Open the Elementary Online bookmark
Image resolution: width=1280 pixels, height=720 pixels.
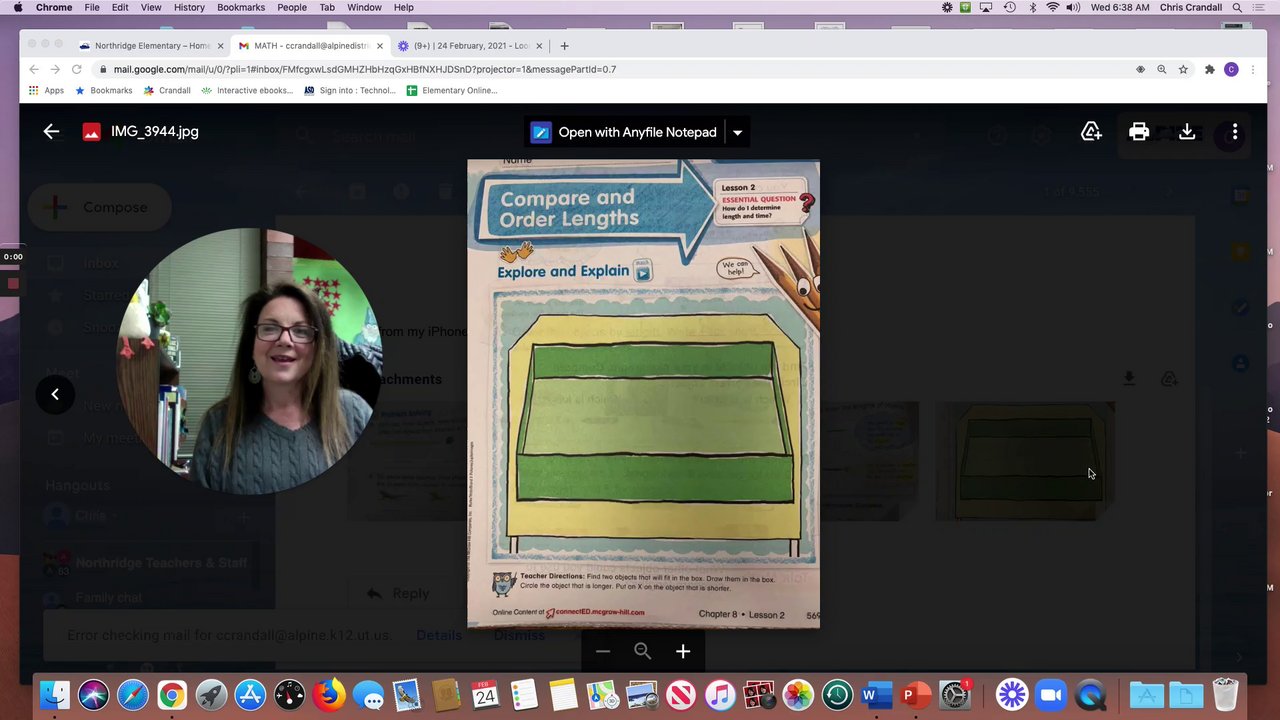point(452,90)
